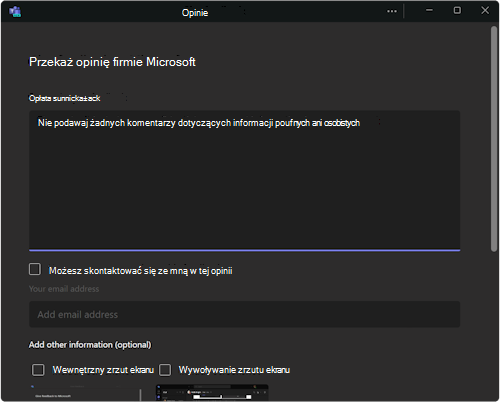
Task: Minimize the Opinie window
Action: tap(429, 10)
